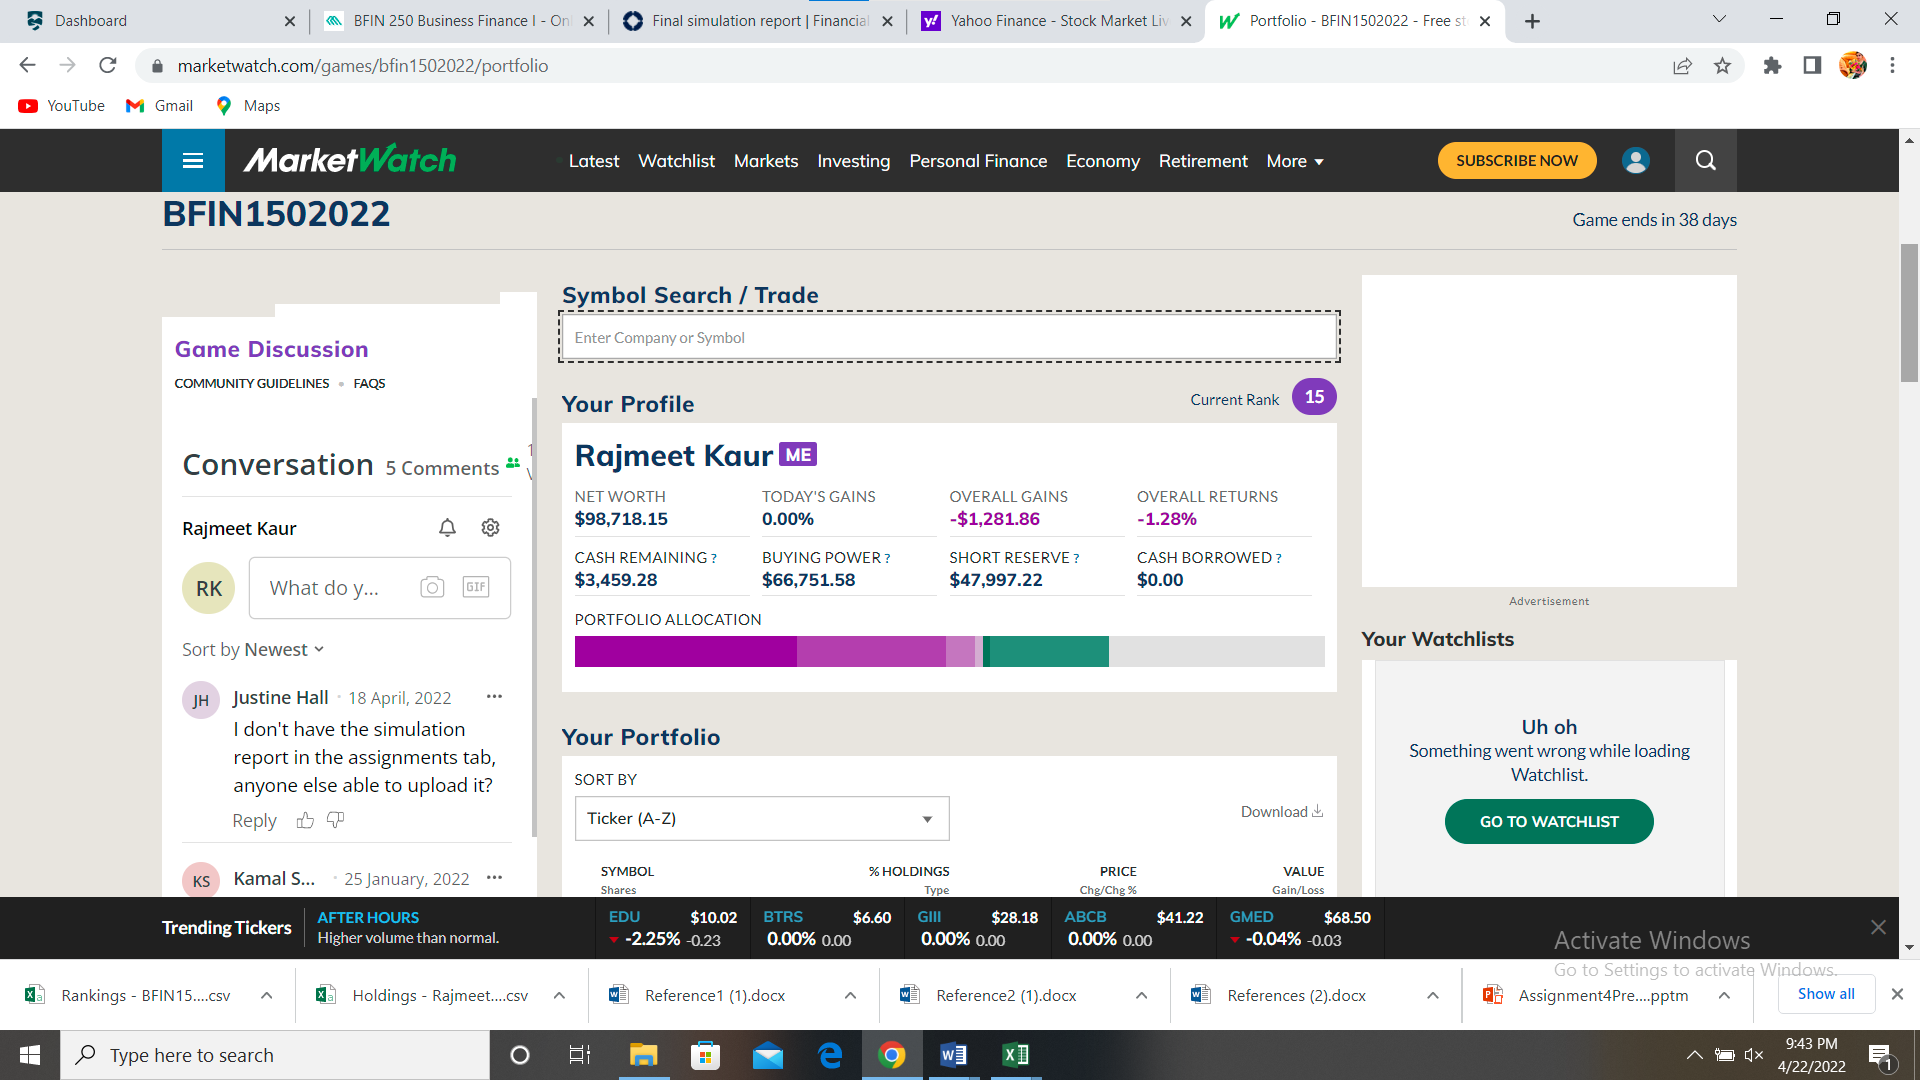Download the portfolio holdings
Screen dimensions: 1920x1080
(x=1282, y=812)
